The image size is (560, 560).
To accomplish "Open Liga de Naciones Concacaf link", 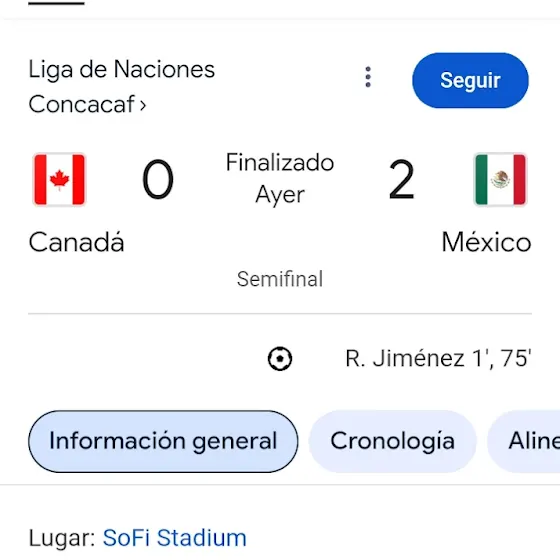I will (x=121, y=86).
